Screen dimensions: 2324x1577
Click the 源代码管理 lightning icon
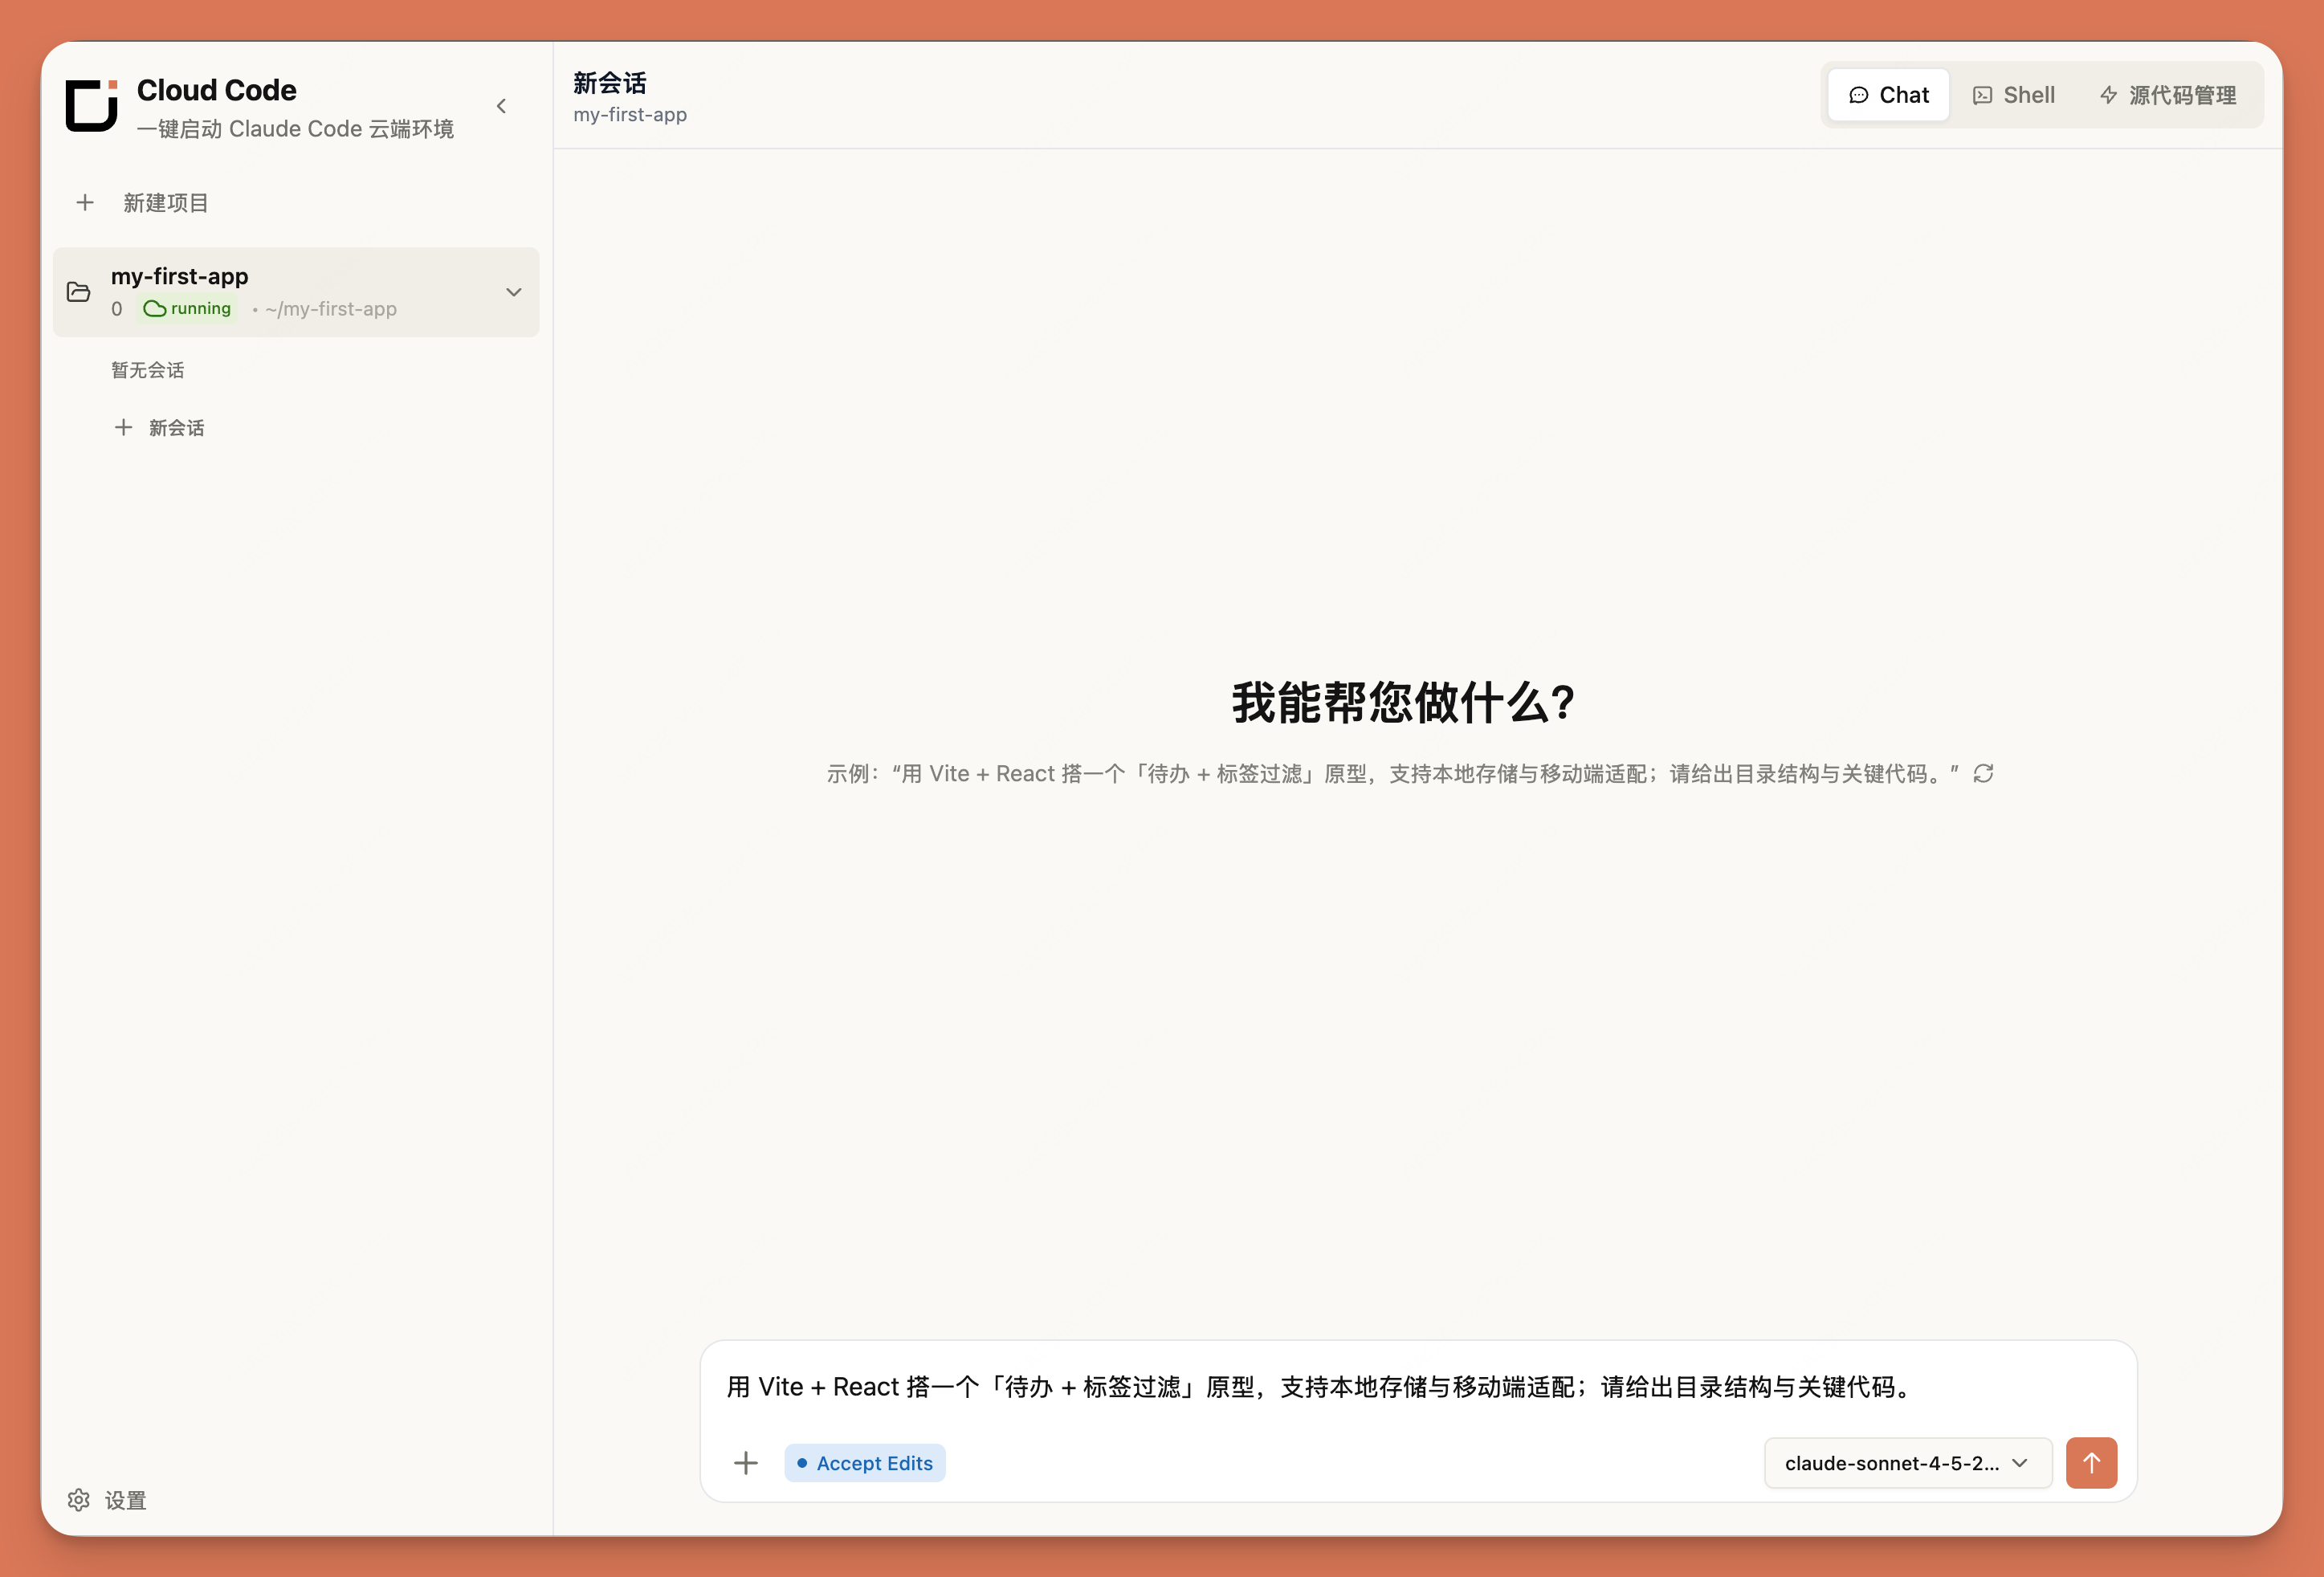2108,94
